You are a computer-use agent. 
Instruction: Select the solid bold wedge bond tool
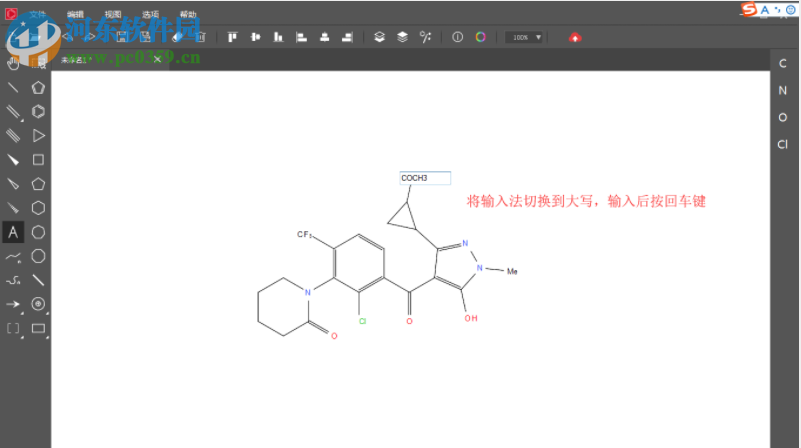13,160
